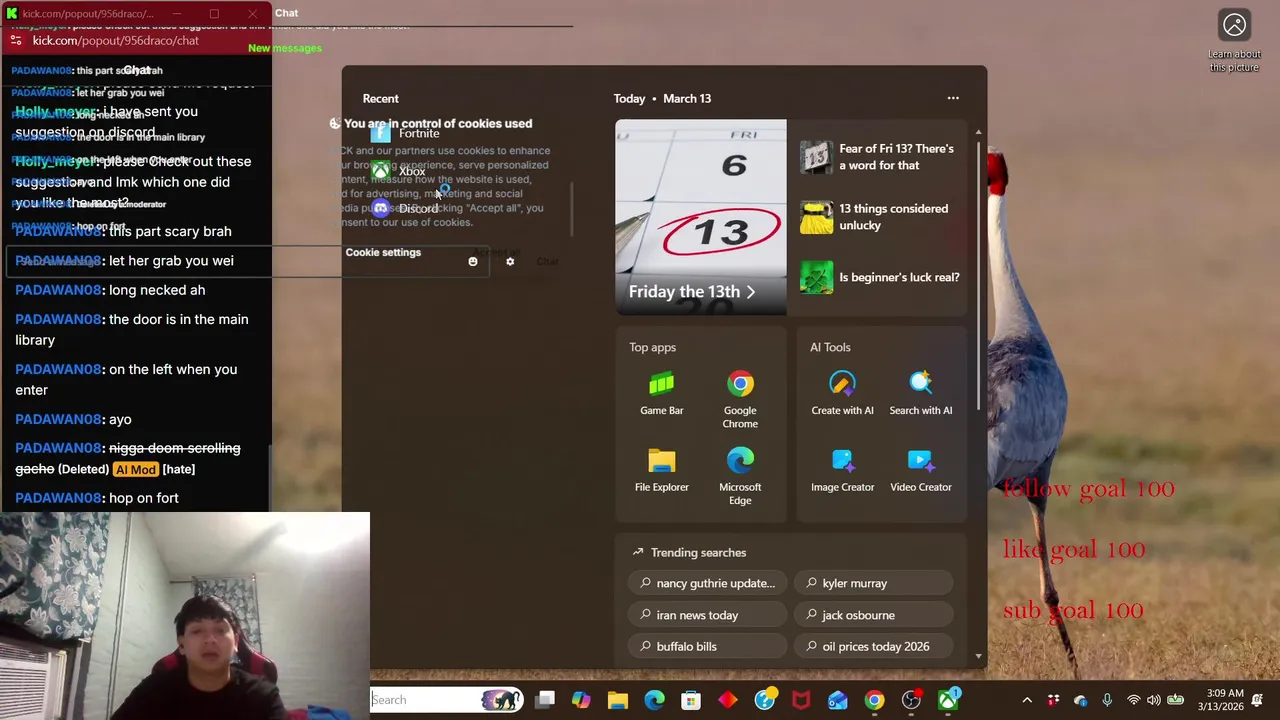1280x720 pixels.
Task: Search trending 'buffalo bills'
Action: click(x=708, y=646)
